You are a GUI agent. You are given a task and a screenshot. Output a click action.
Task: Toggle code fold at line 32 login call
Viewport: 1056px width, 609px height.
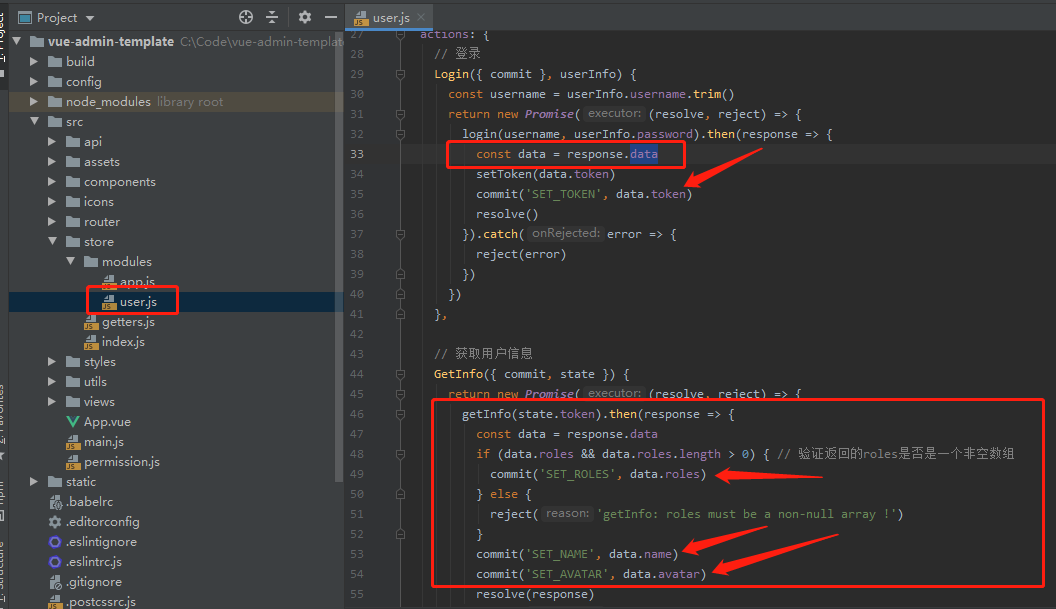click(x=401, y=134)
